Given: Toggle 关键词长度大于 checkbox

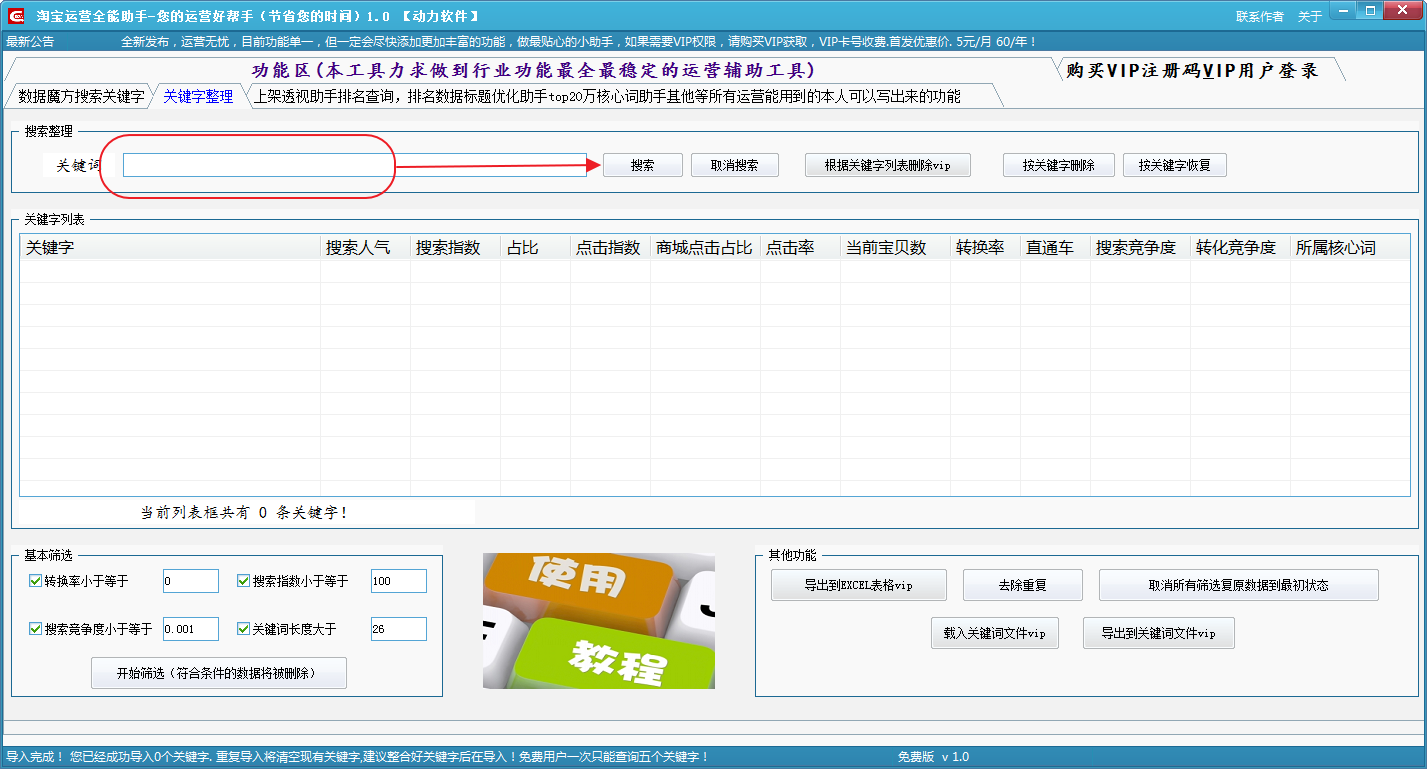Looking at the screenshot, I should pos(244,629).
